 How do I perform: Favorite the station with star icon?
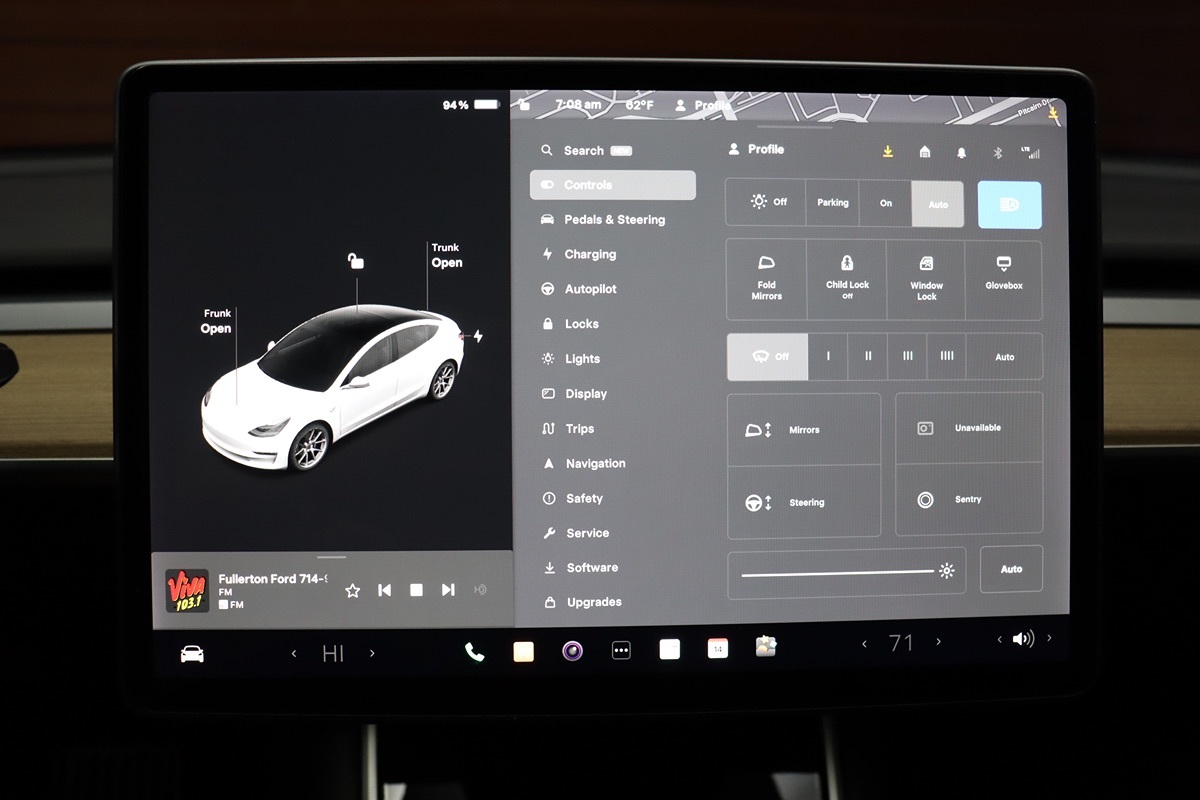point(352,590)
